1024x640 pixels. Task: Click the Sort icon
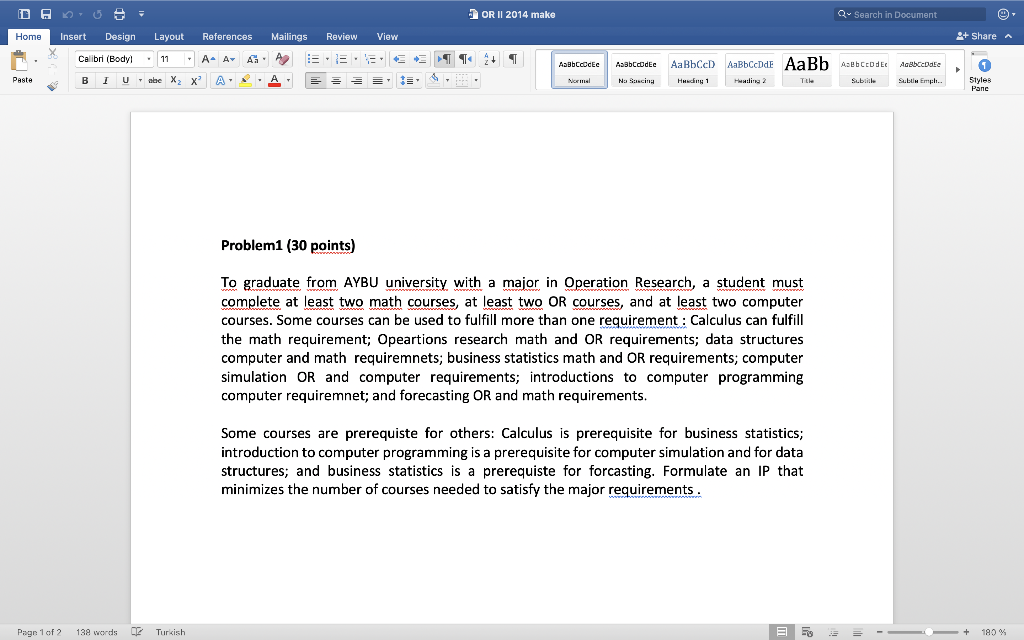[x=490, y=58]
